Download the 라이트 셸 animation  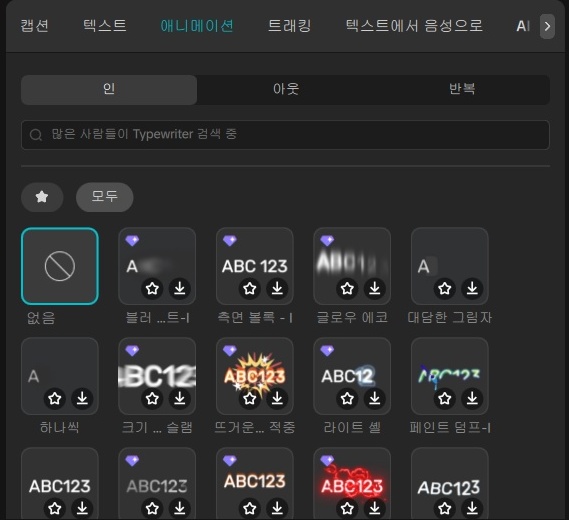375,398
